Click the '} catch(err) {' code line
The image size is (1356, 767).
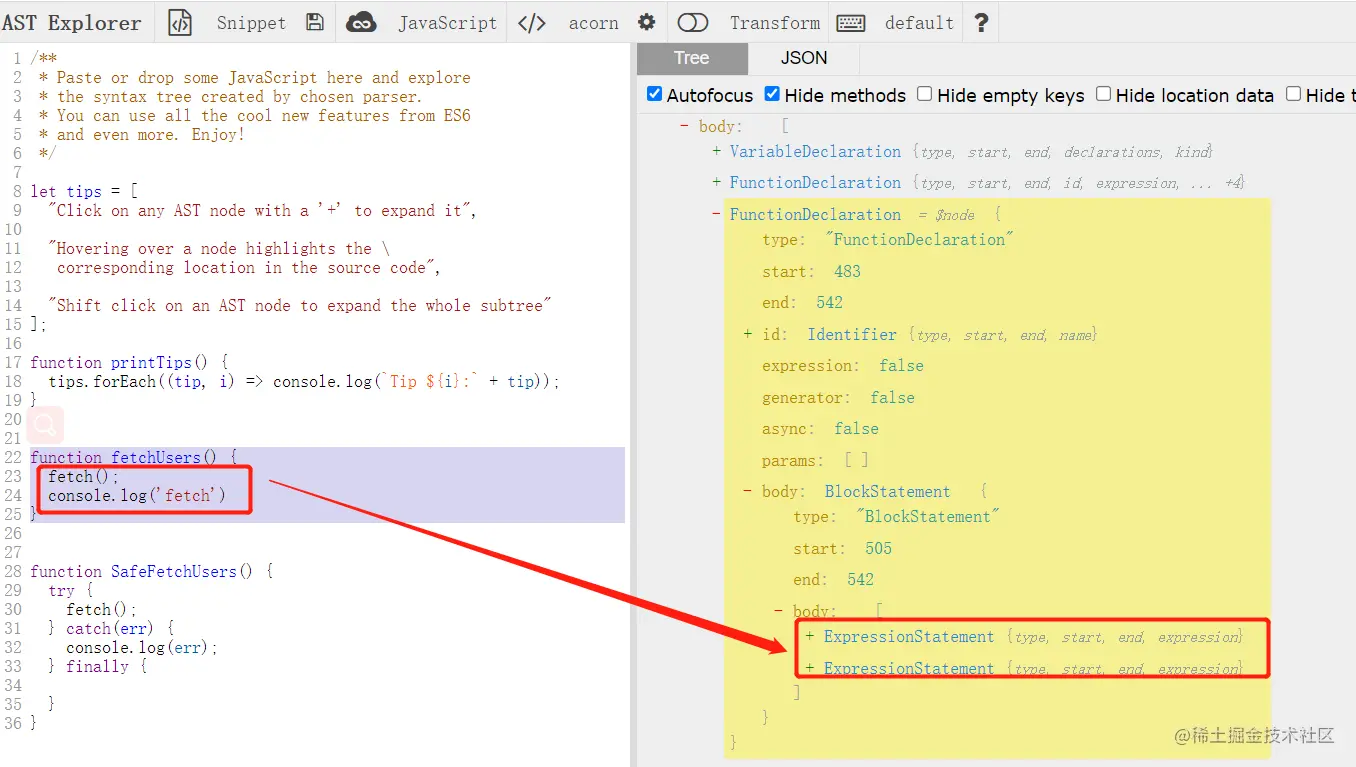point(111,628)
